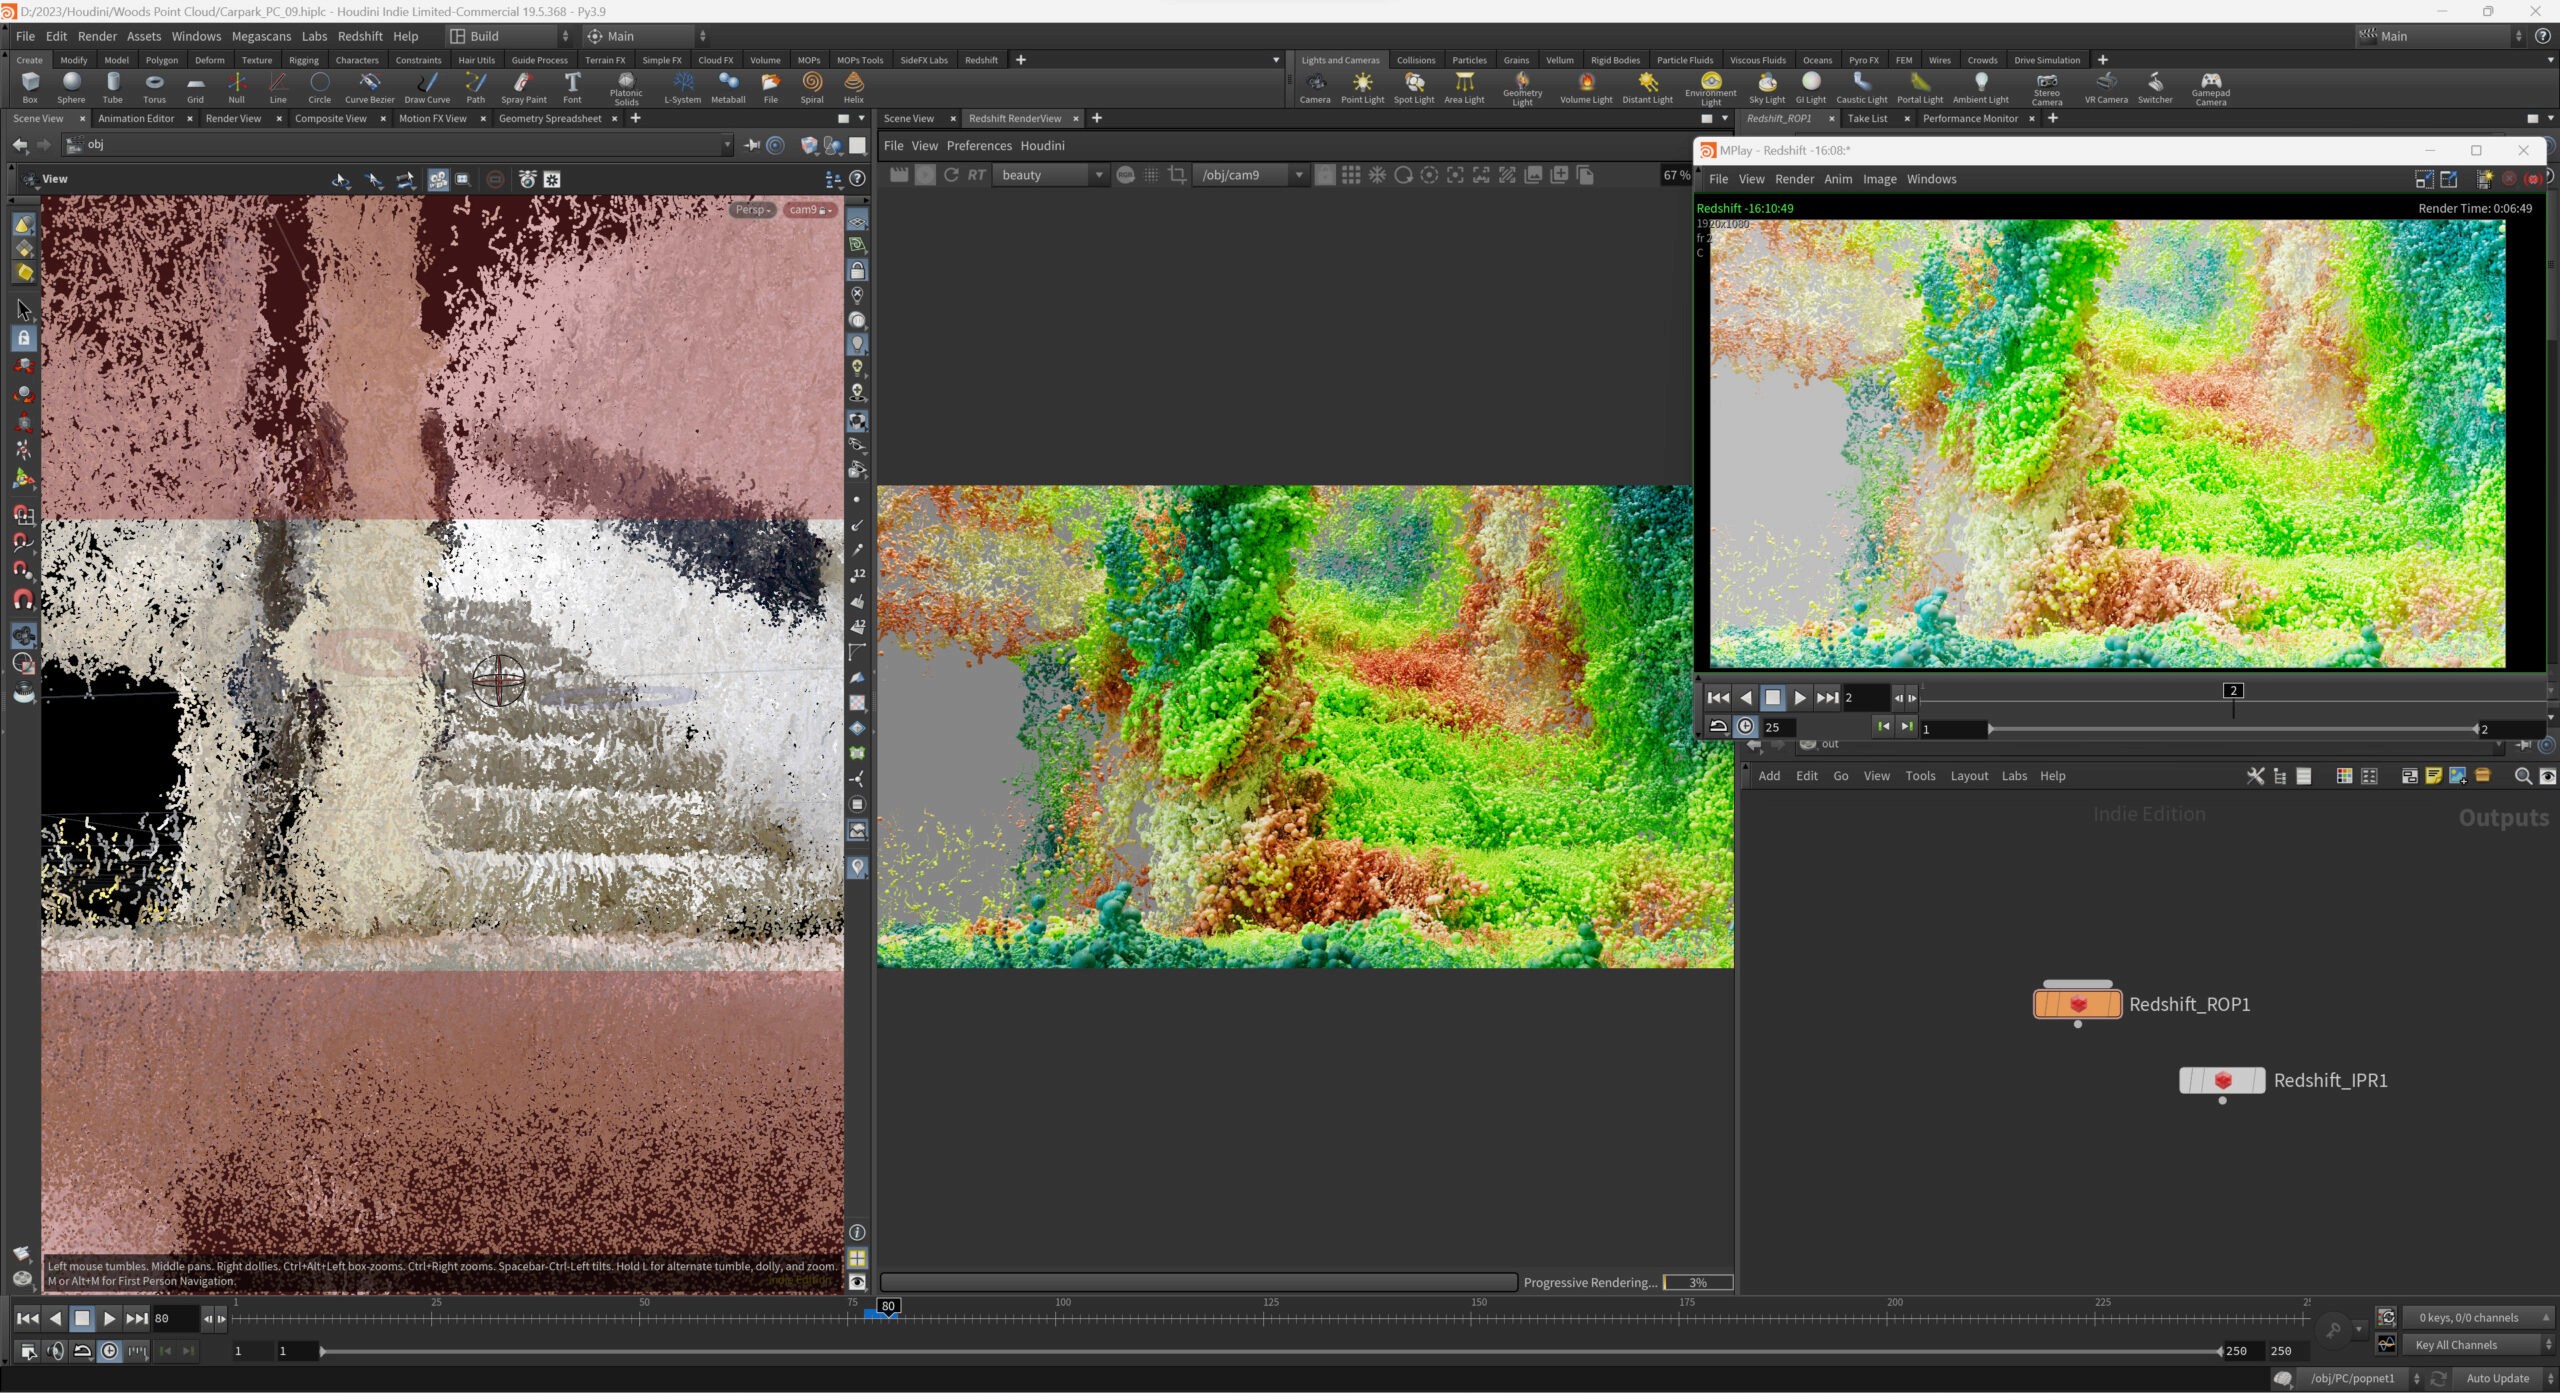Create a Box from the shelf

click(x=30, y=87)
